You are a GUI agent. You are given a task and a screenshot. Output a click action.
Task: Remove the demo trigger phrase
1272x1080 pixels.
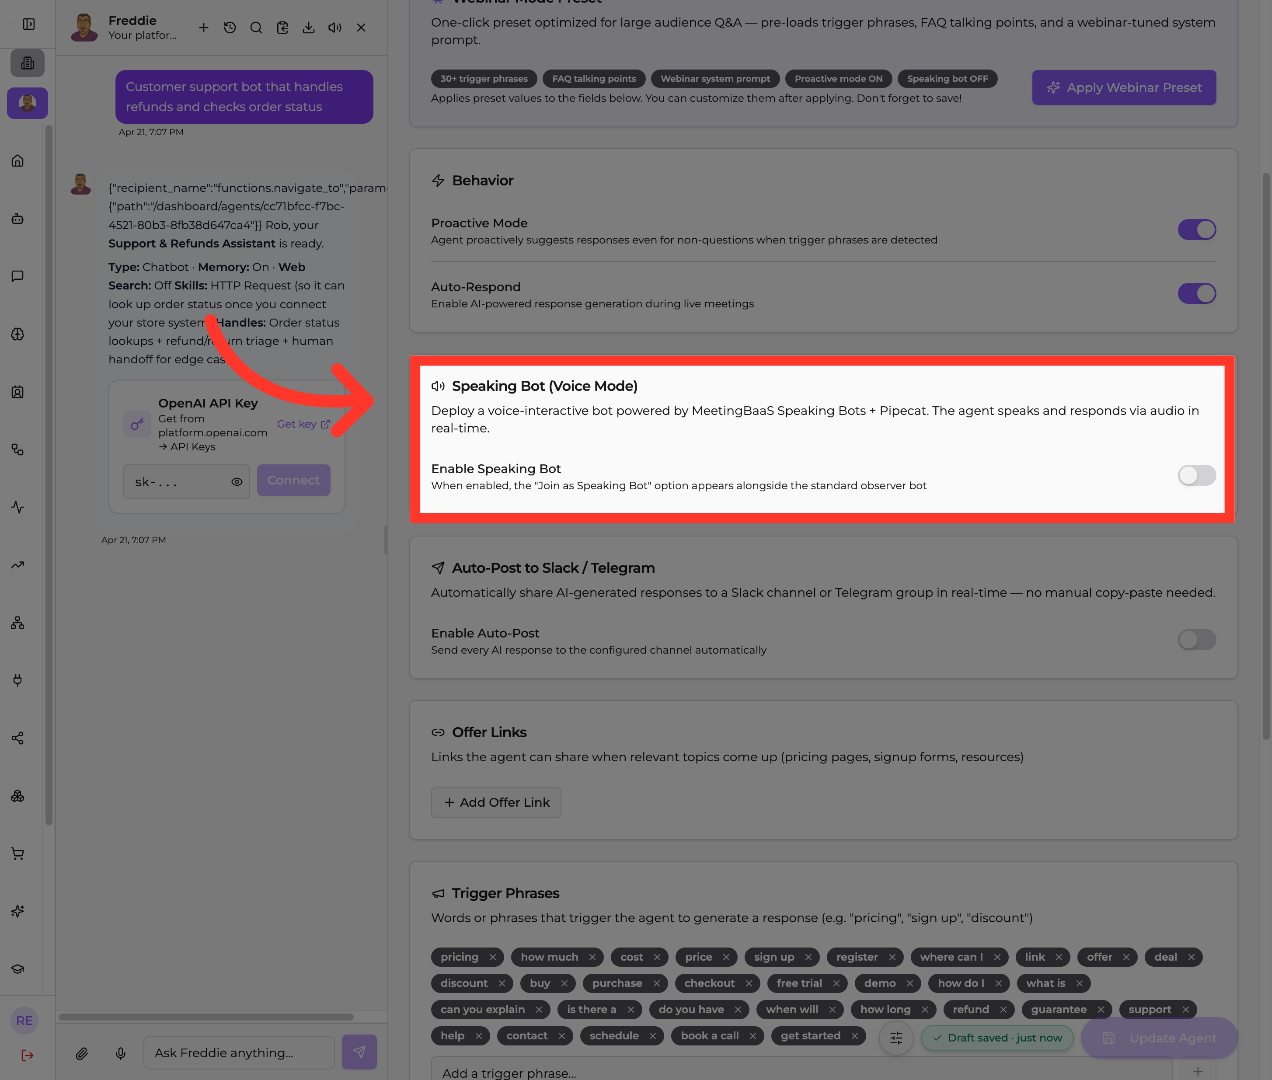910,983
